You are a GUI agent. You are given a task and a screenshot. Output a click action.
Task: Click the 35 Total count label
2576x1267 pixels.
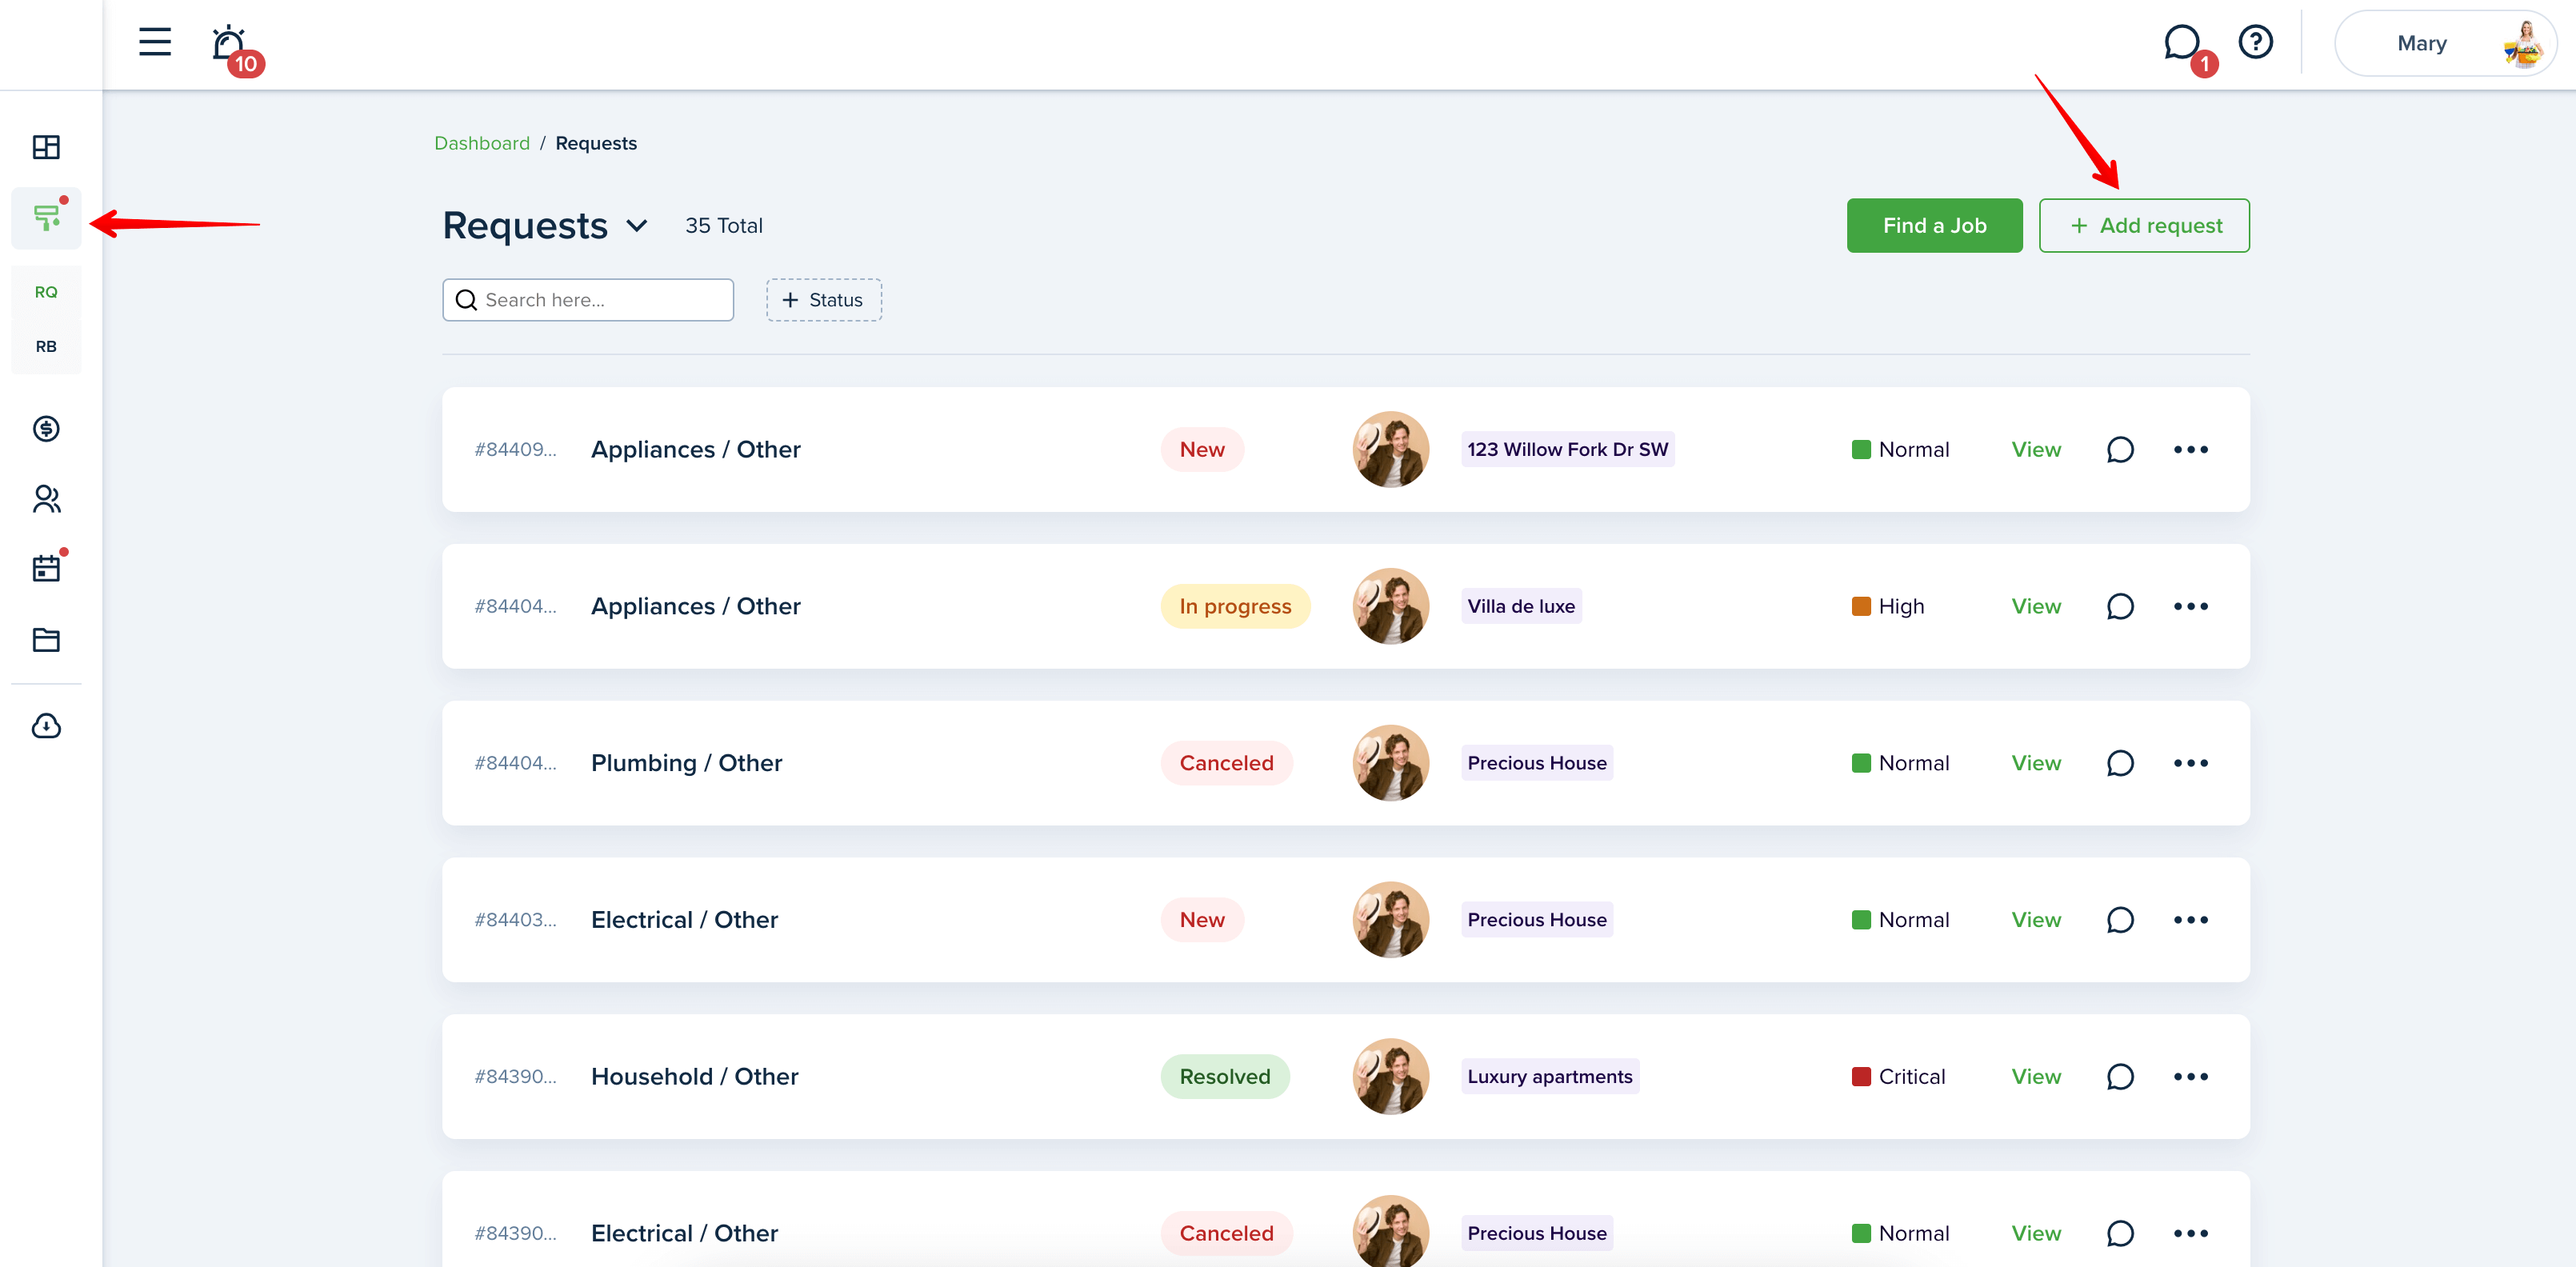coord(724,226)
